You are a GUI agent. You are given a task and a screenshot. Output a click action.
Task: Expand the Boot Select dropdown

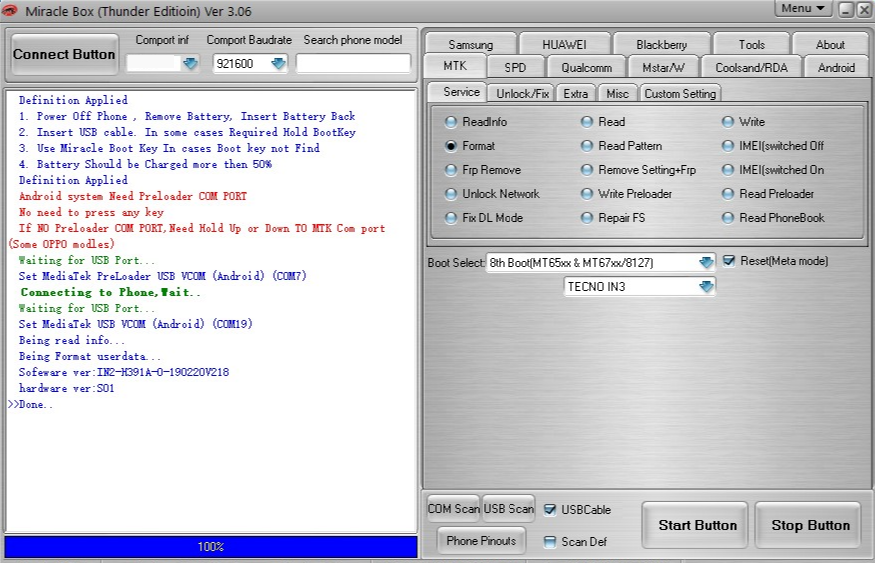pos(706,262)
